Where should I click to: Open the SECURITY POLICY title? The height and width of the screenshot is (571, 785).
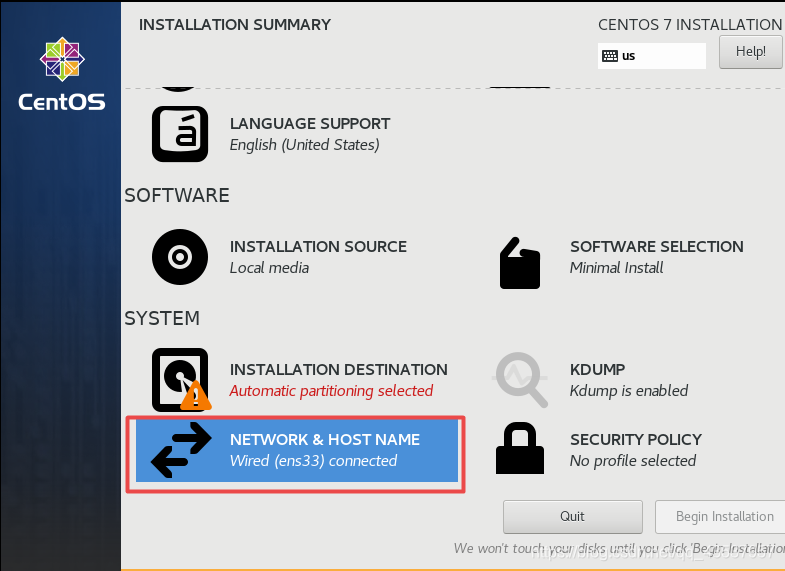pos(636,439)
